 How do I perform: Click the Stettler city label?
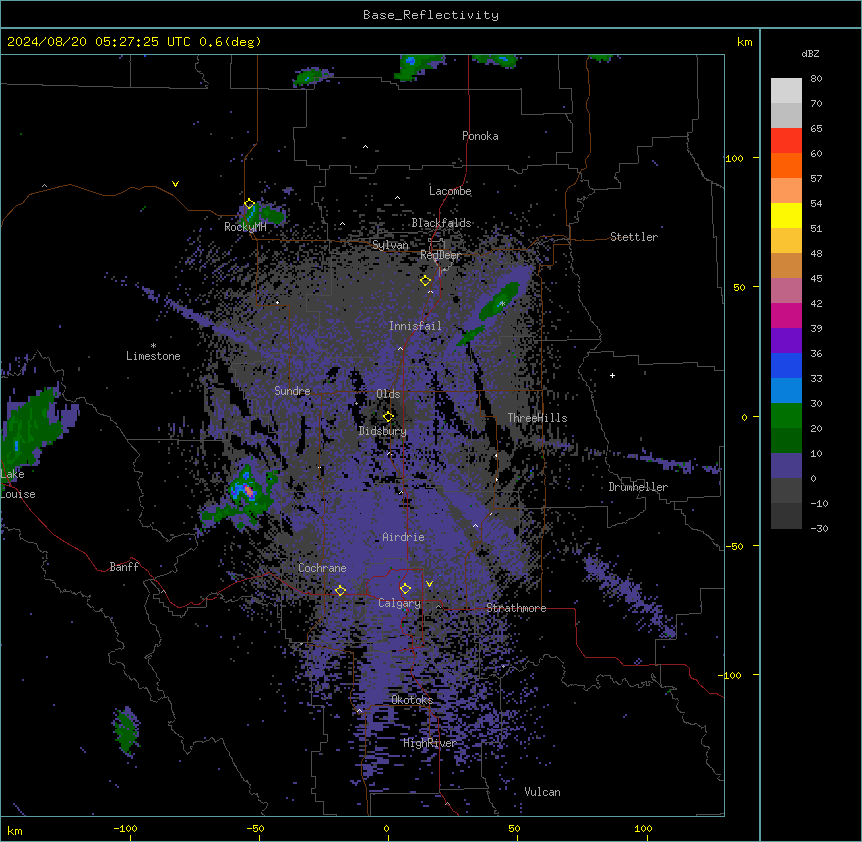pos(633,237)
